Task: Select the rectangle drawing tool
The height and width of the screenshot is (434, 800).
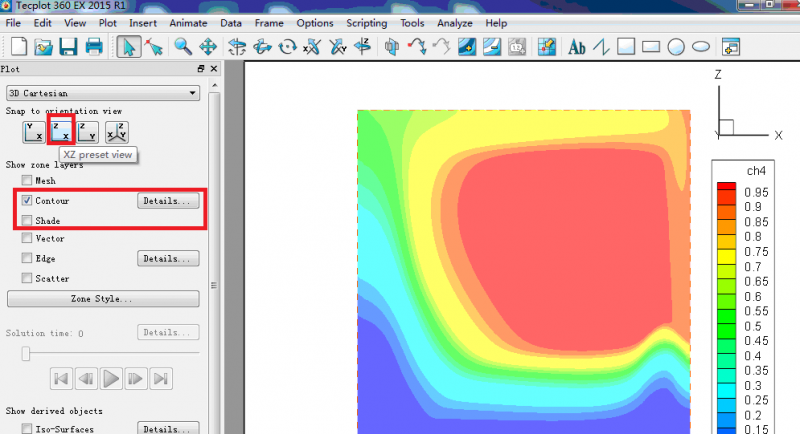Action: 651,47
